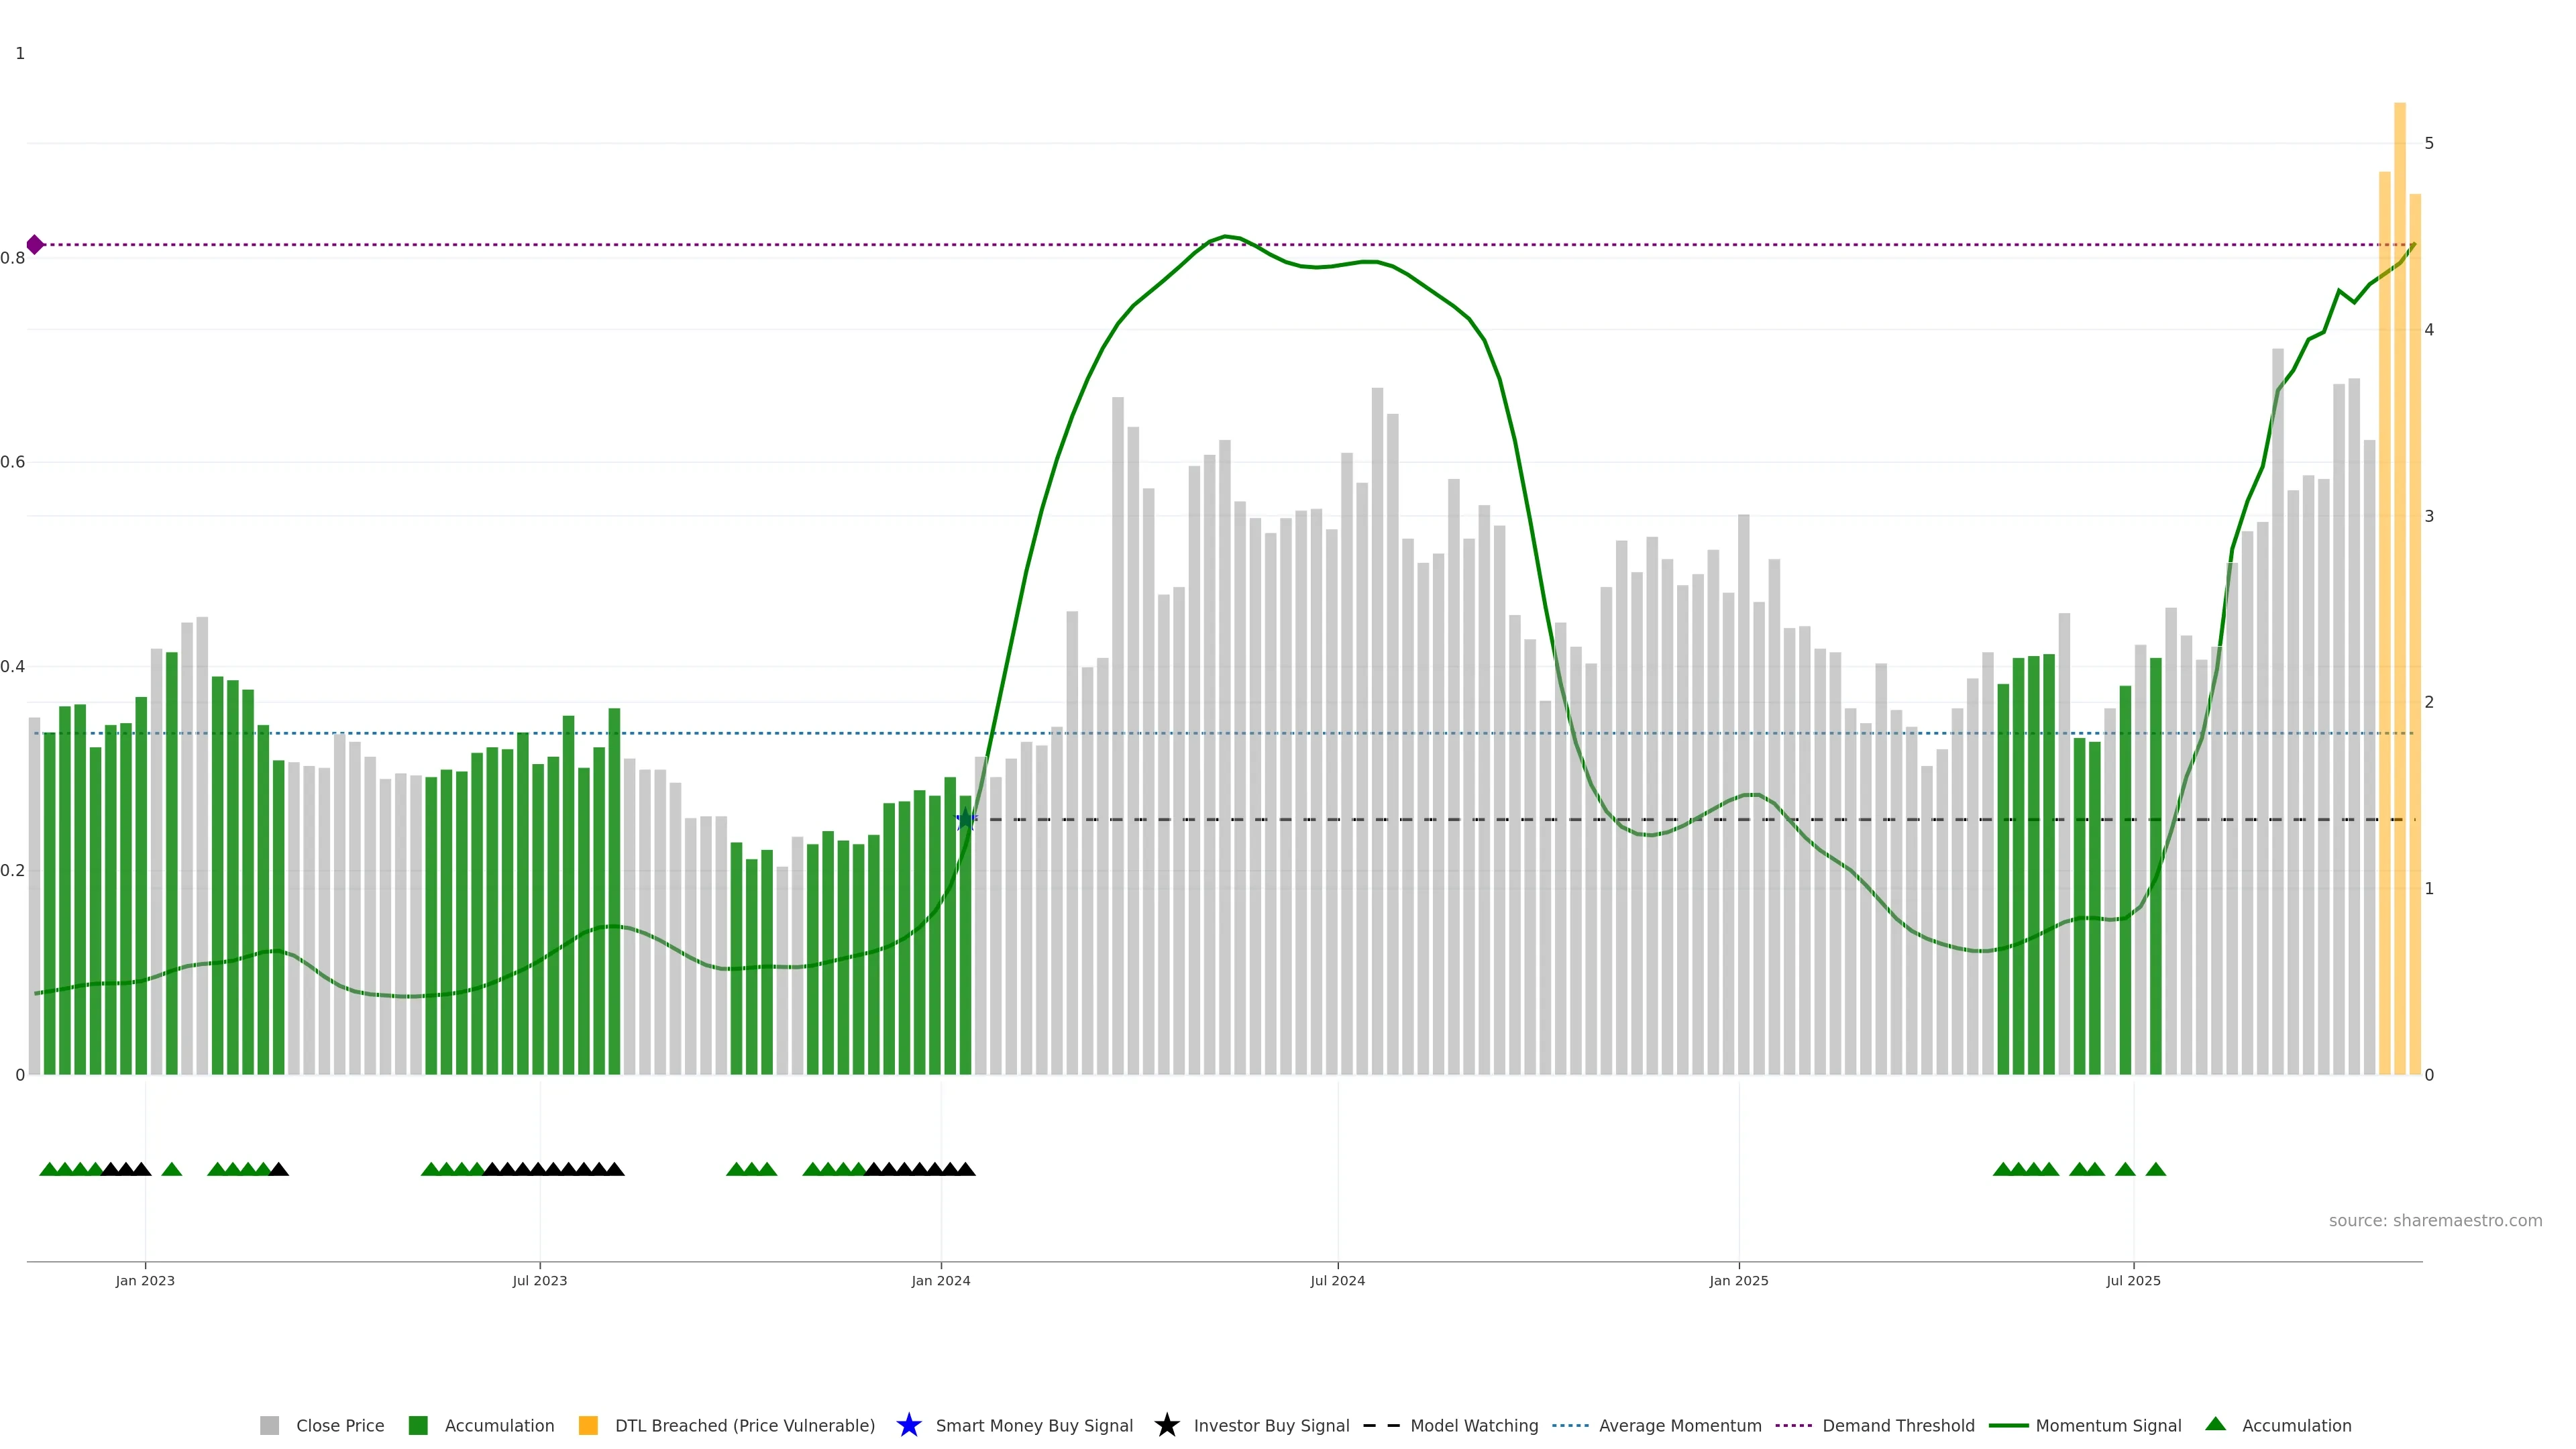2576x1449 pixels.
Task: Click the blue star marker on chart
Action: pos(965,820)
